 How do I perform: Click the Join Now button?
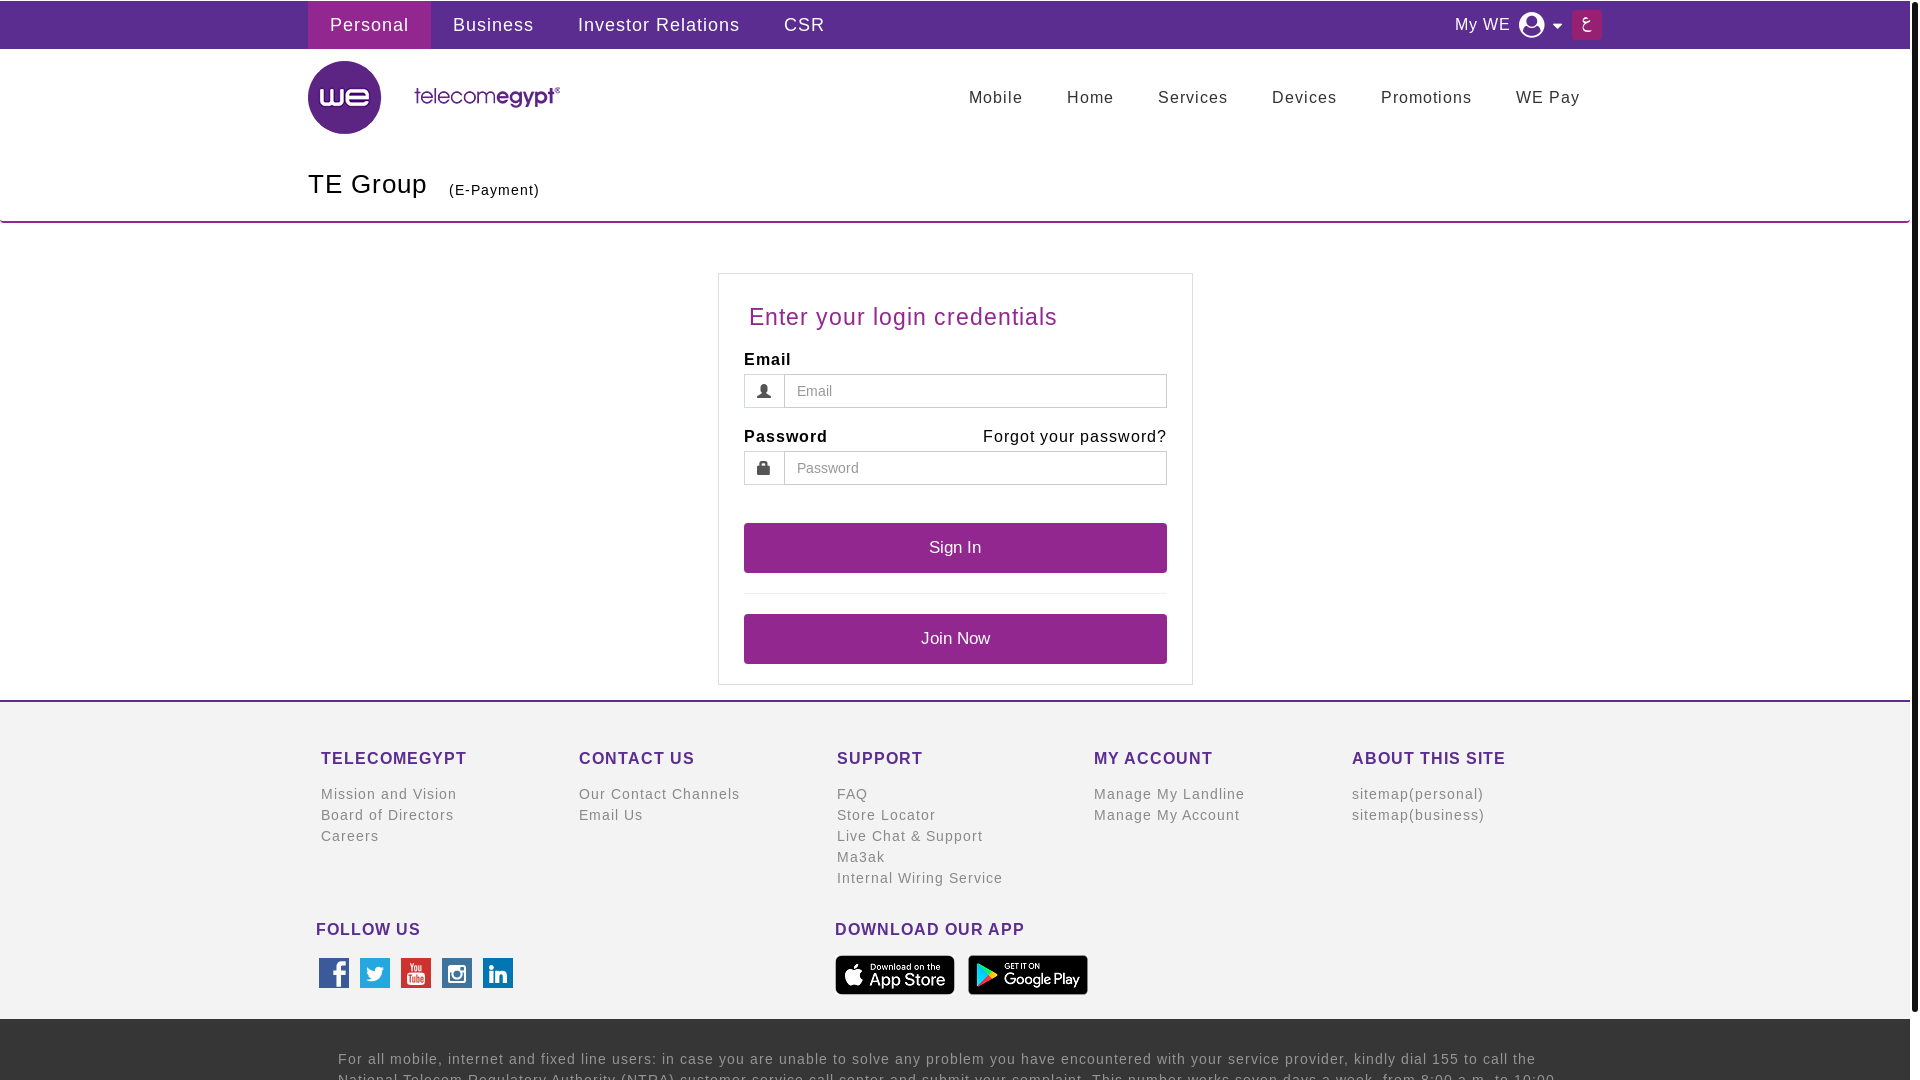point(955,639)
